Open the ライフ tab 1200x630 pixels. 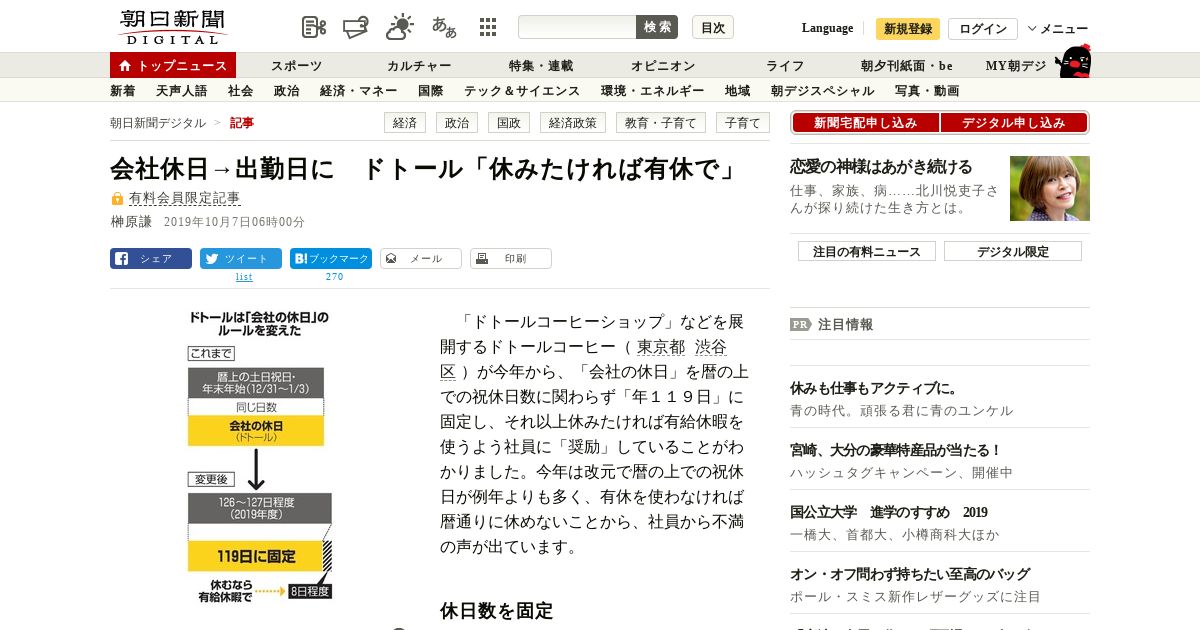(x=785, y=66)
